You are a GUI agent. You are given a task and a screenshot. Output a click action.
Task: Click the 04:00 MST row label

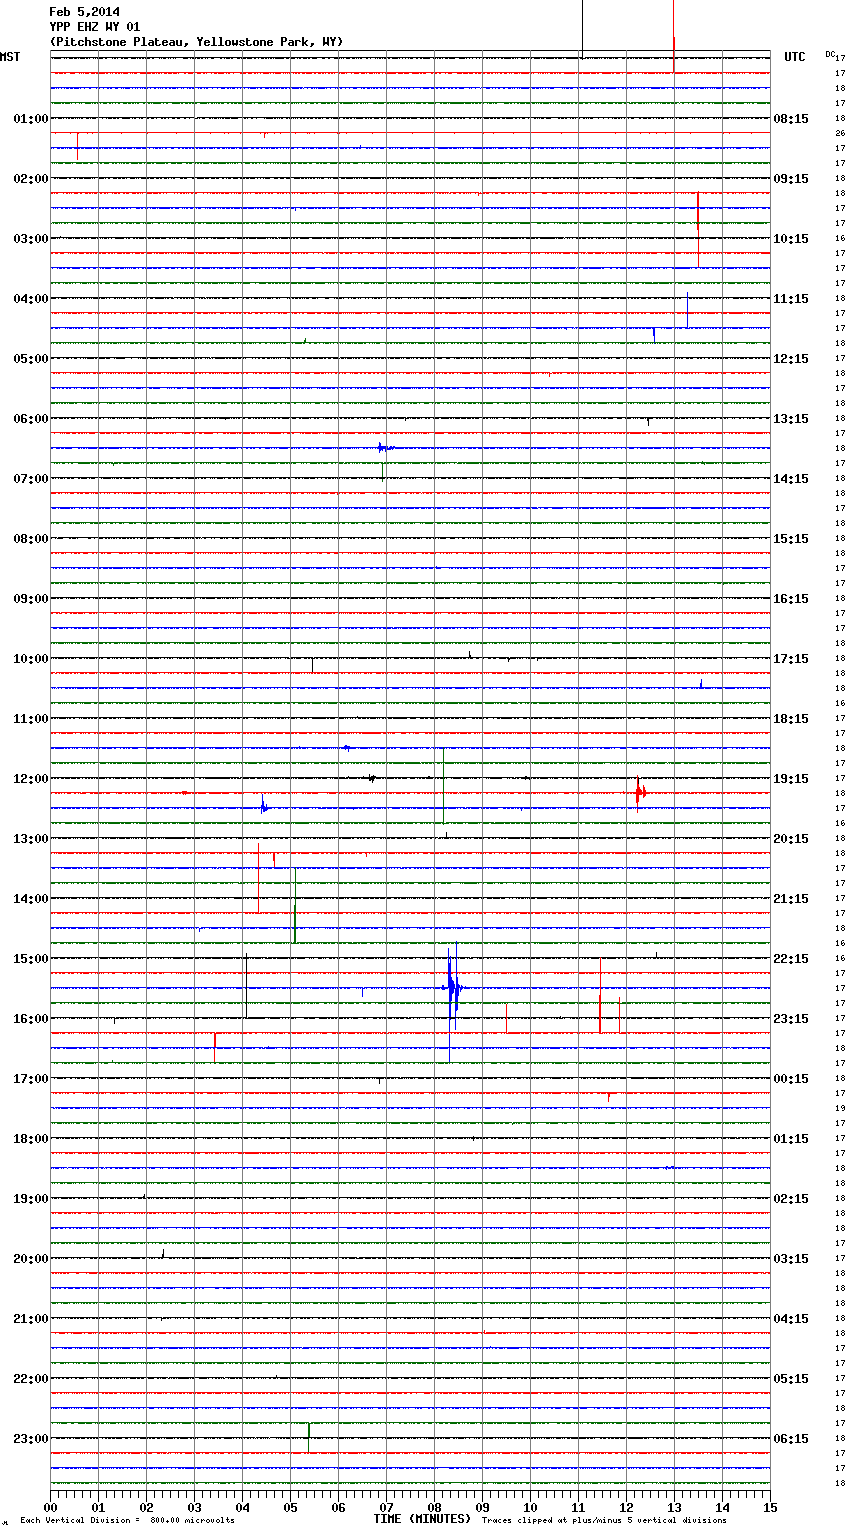pyautogui.click(x=30, y=298)
